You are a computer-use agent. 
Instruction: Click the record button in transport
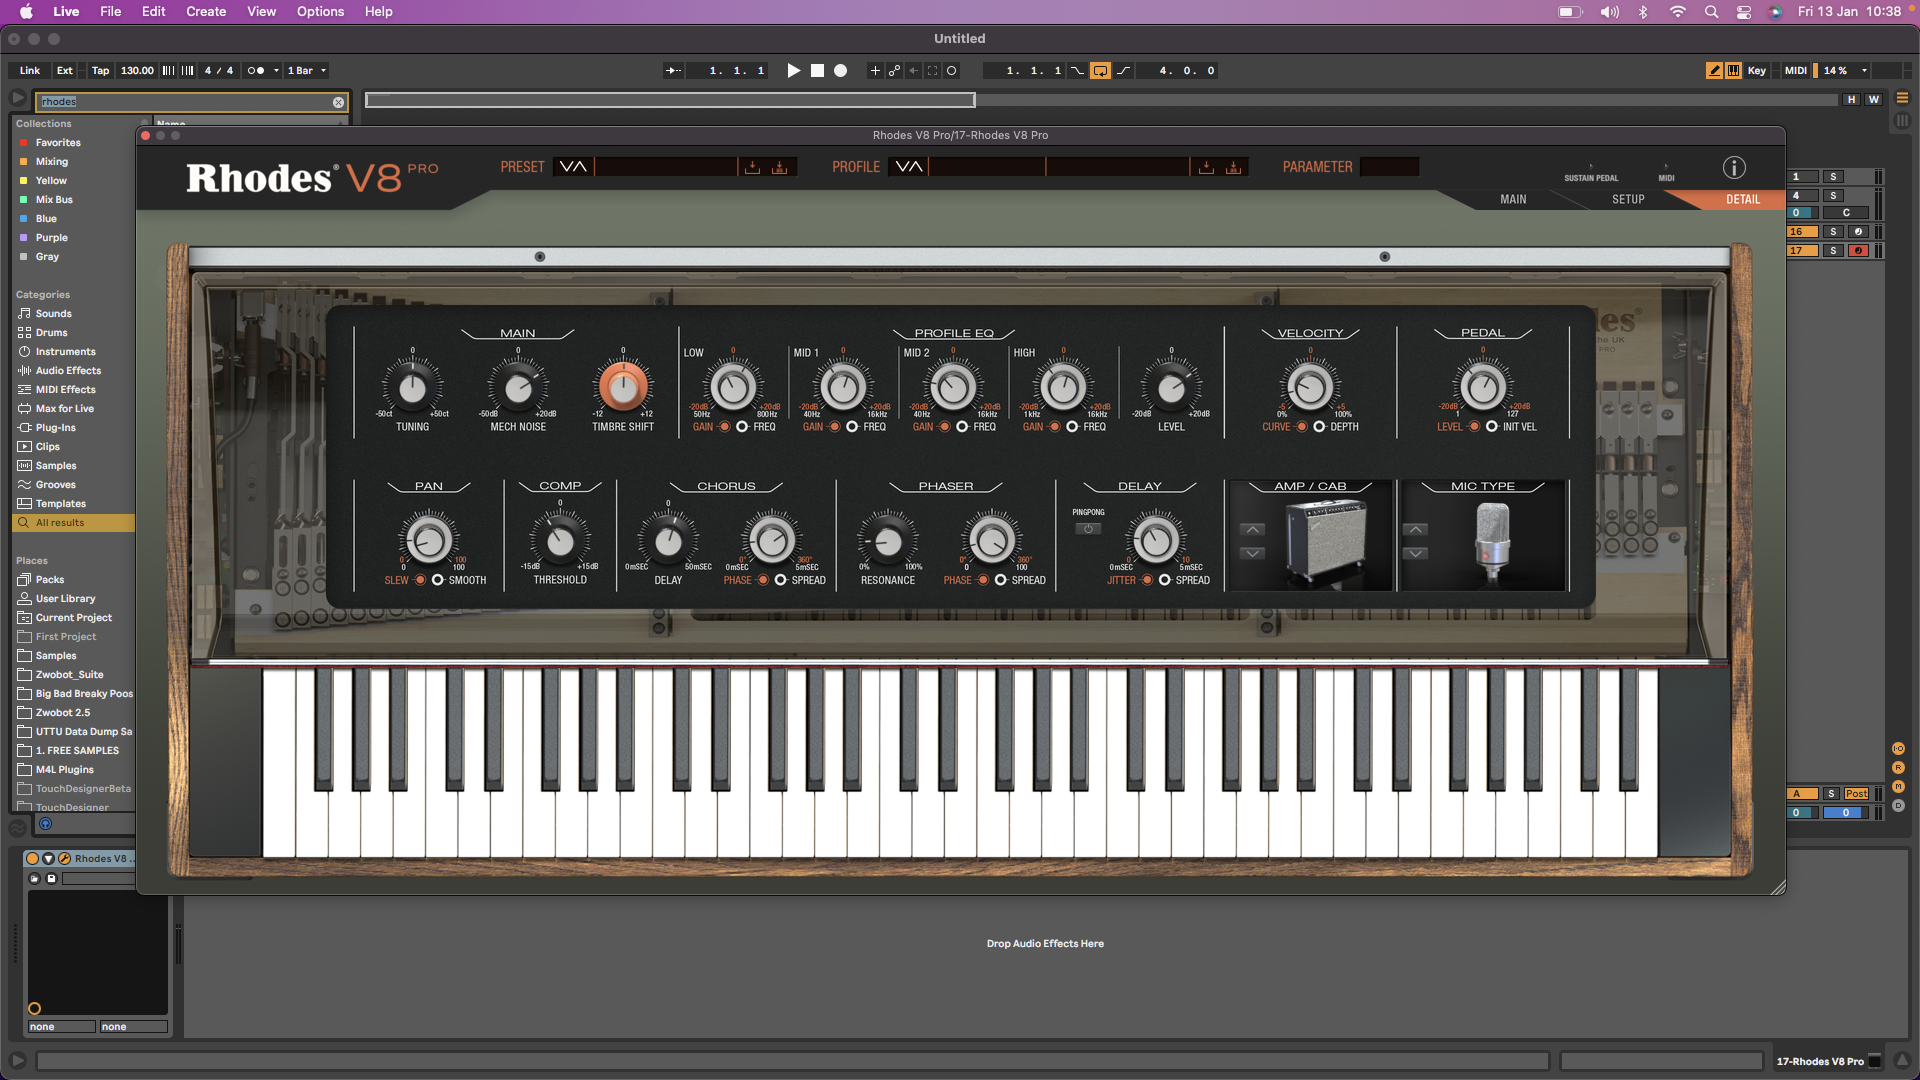point(840,71)
